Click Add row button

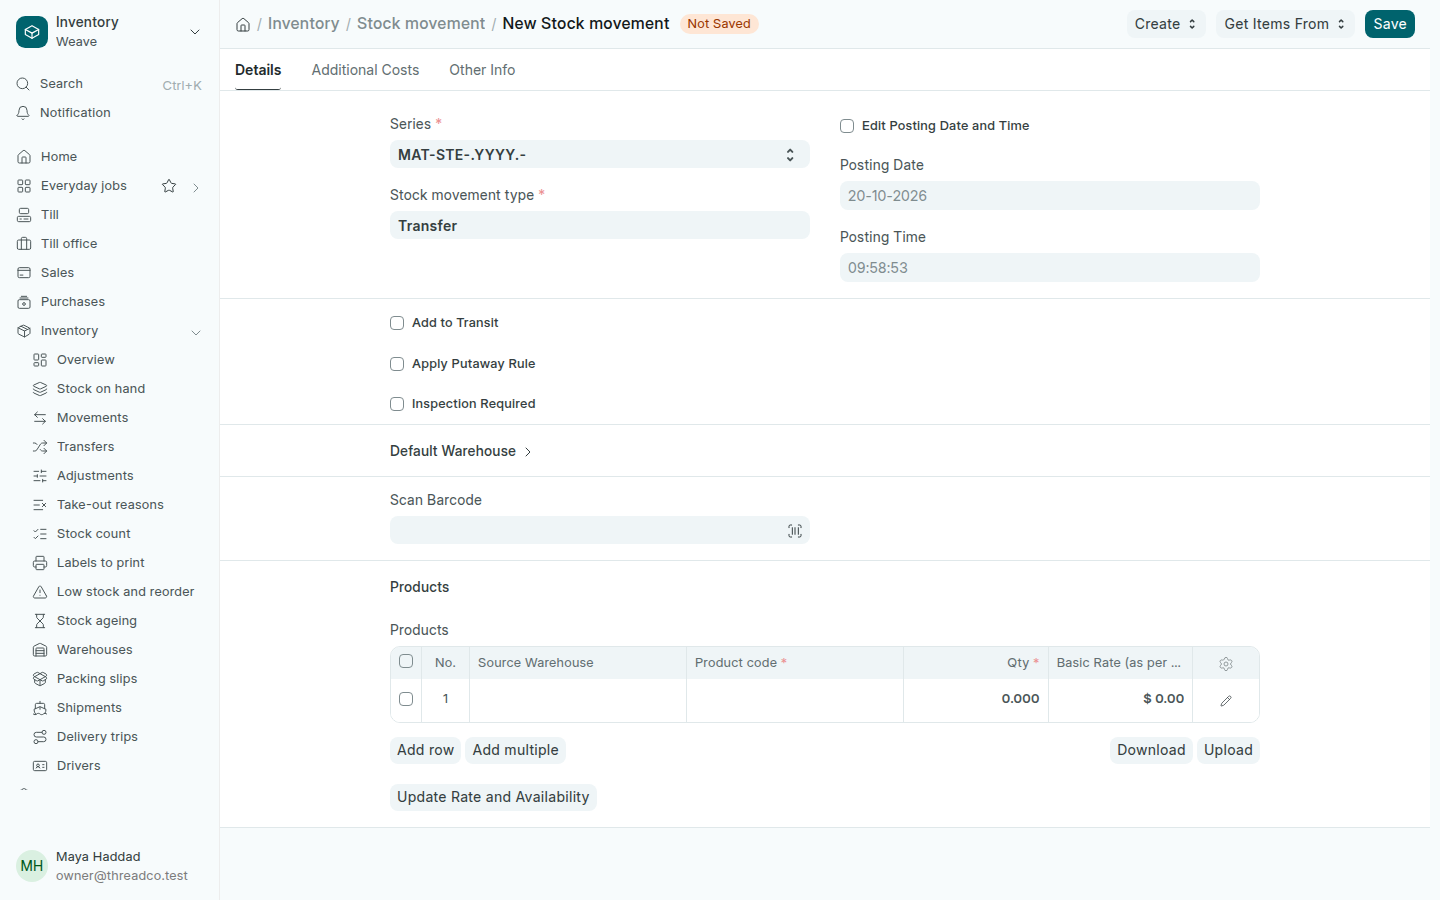(x=425, y=750)
